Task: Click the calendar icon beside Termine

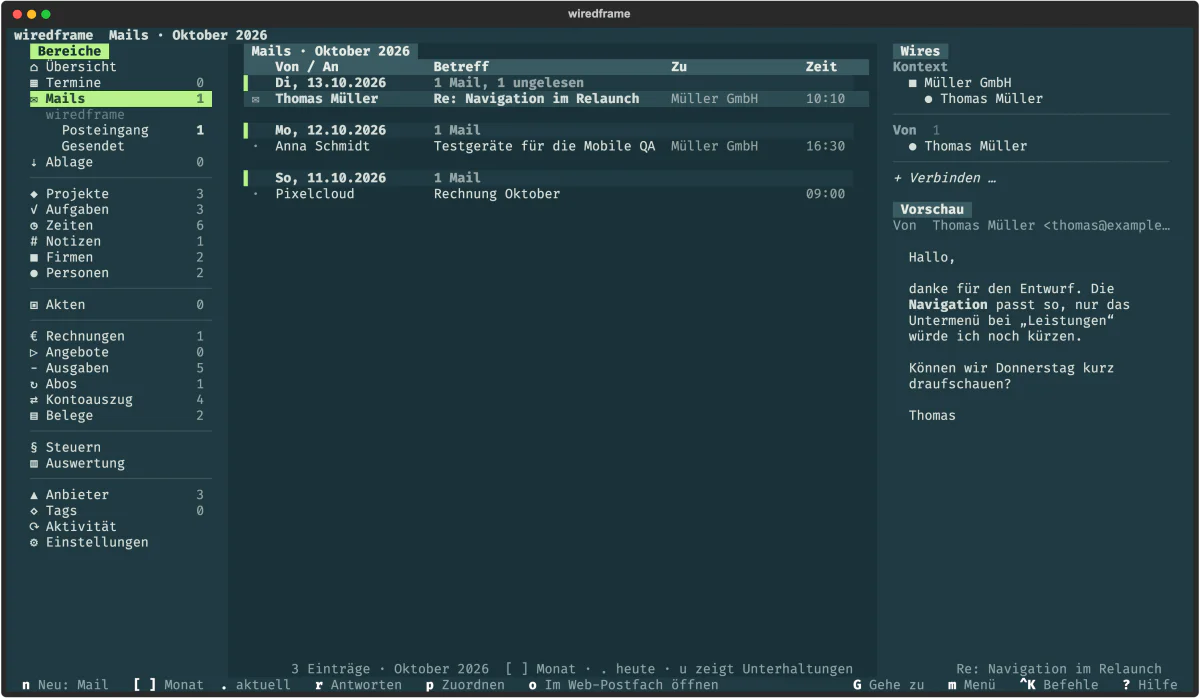Action: [x=34, y=83]
